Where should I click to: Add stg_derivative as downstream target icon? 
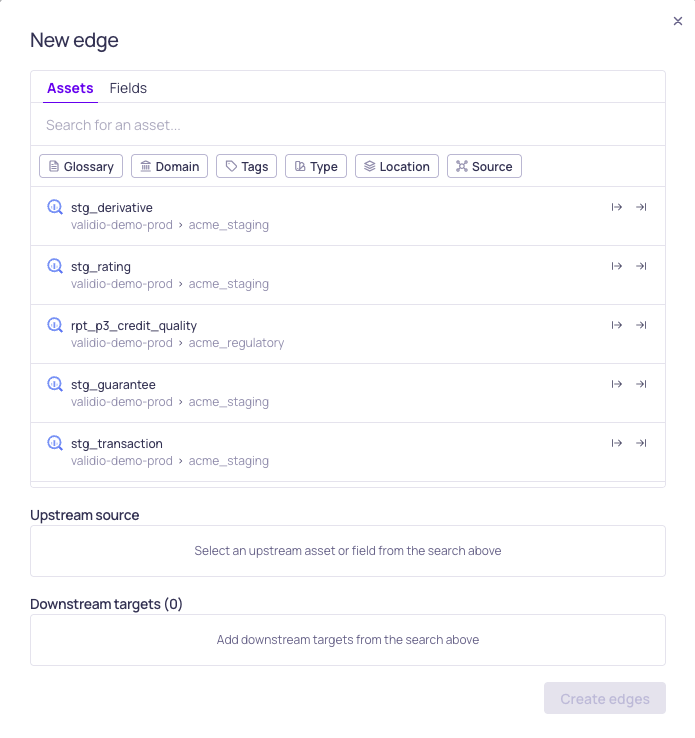point(641,207)
